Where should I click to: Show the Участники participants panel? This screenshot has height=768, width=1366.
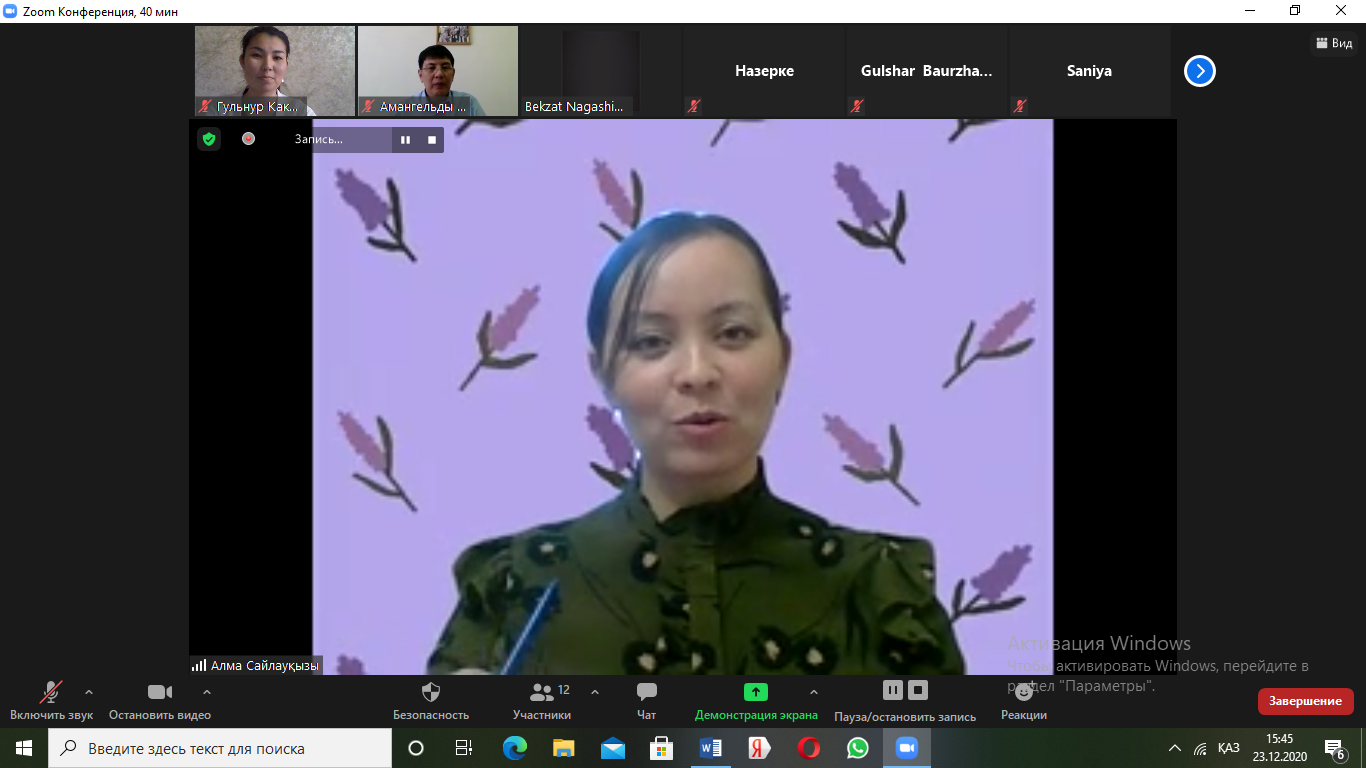(x=542, y=701)
